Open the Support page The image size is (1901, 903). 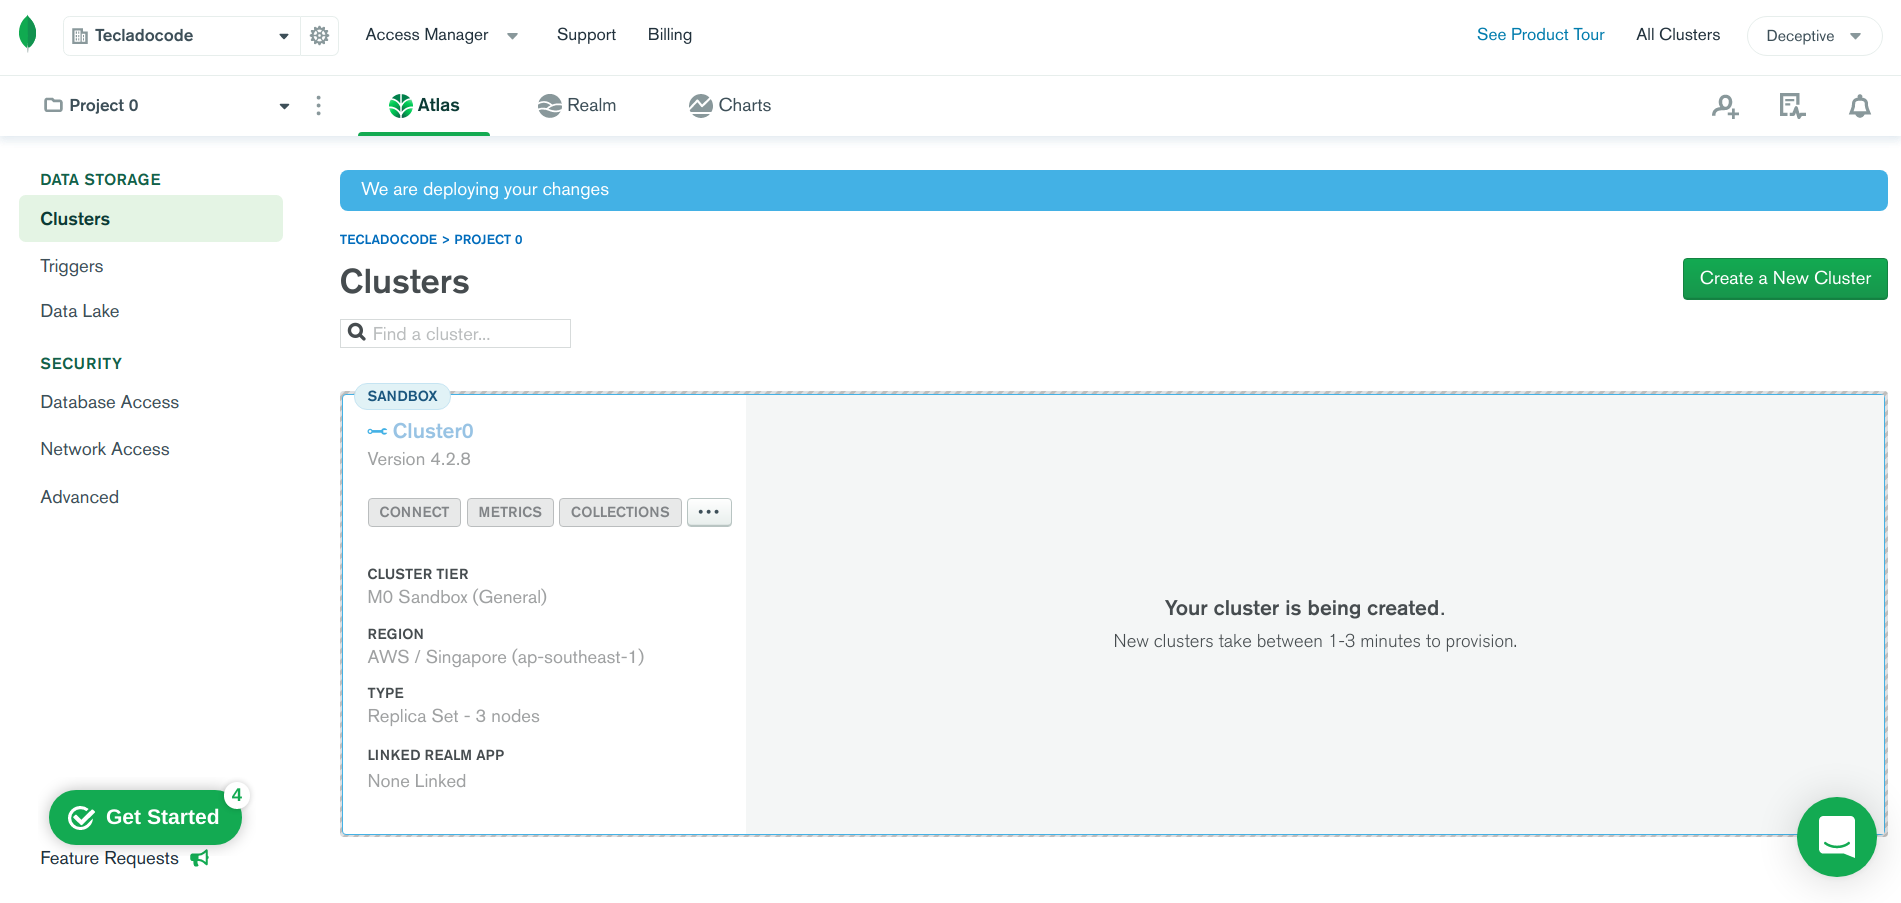pyautogui.click(x=586, y=35)
